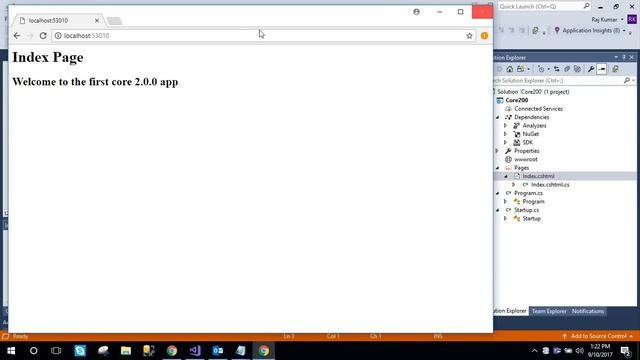The width and height of the screenshot is (640, 360).
Task: Click the RK account avatar
Action: coord(632,19)
